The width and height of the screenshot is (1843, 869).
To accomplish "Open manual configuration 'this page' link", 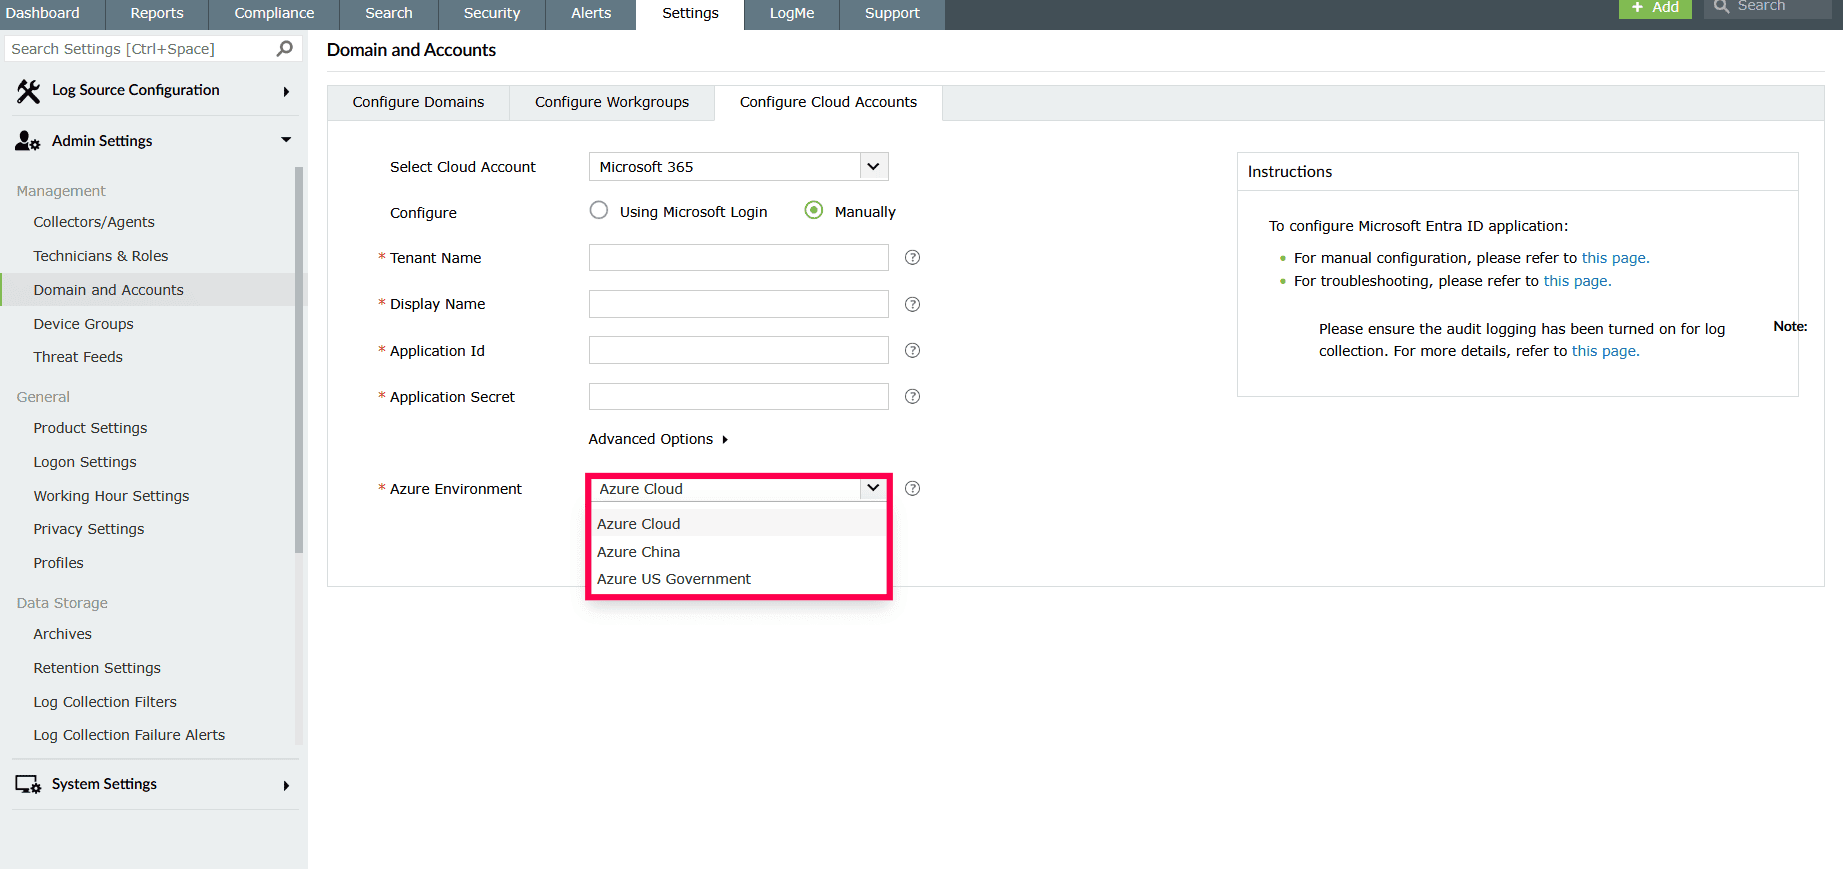I will (x=1615, y=258).
